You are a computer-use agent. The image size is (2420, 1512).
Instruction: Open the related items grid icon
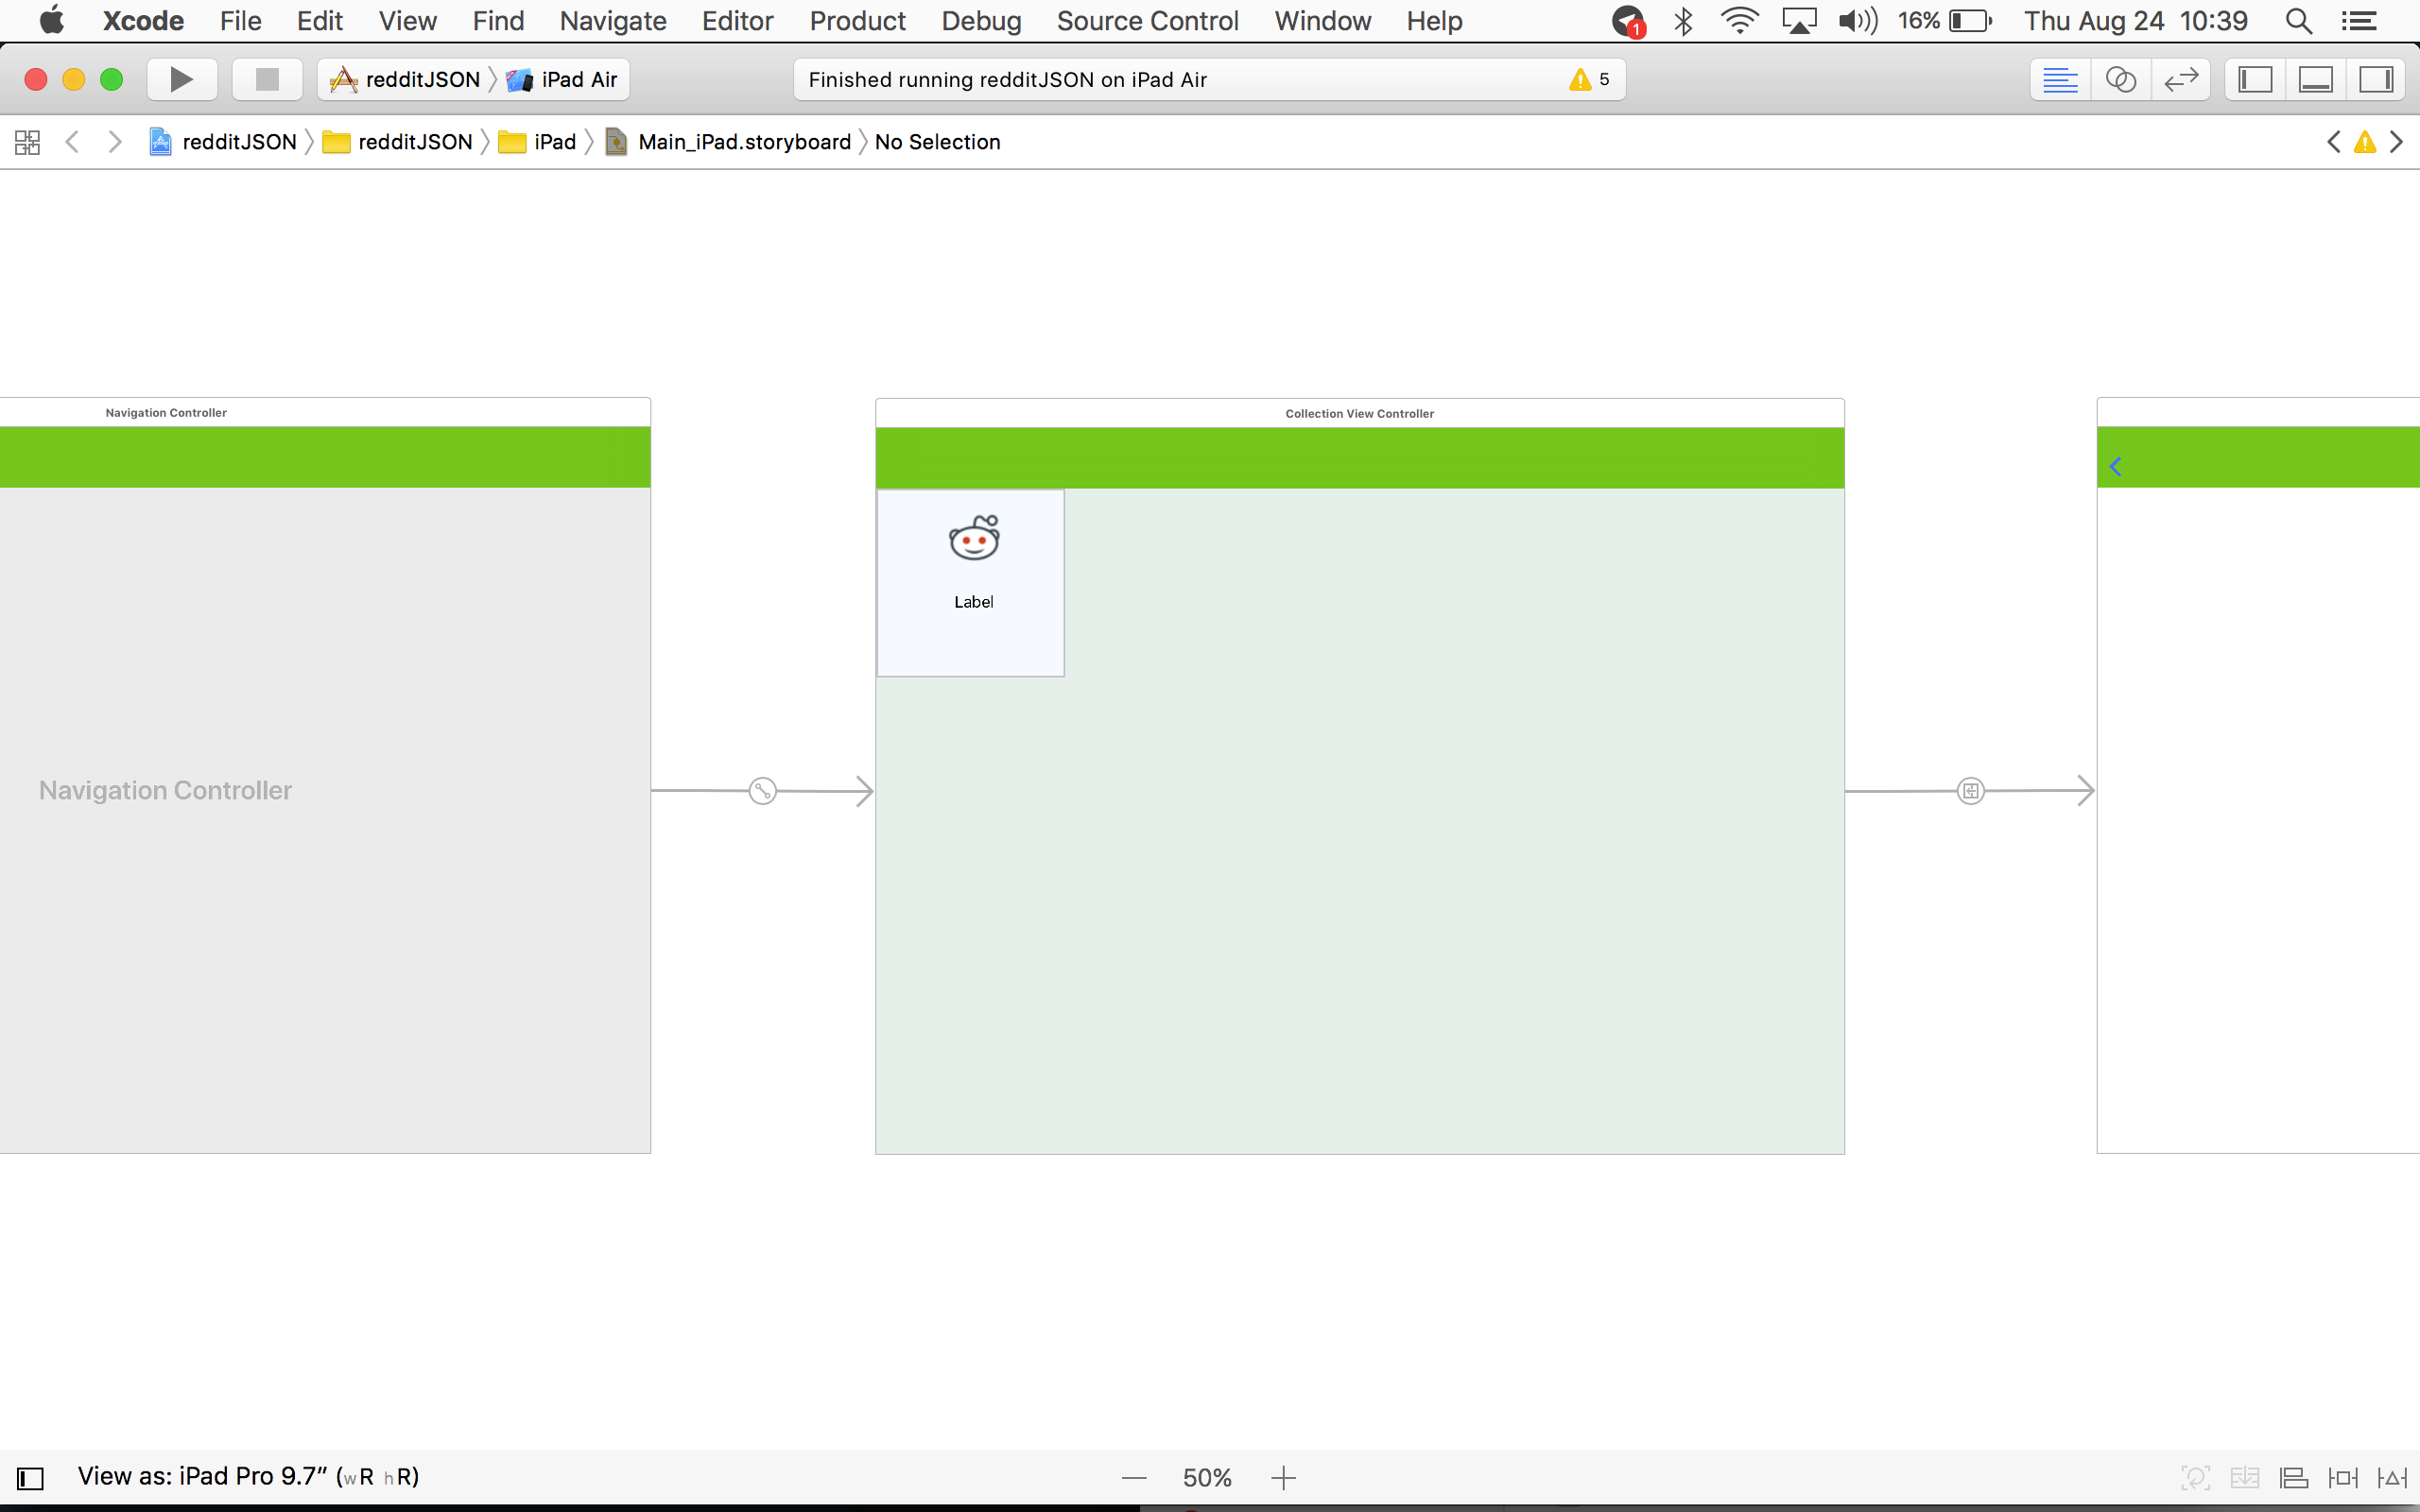click(27, 142)
